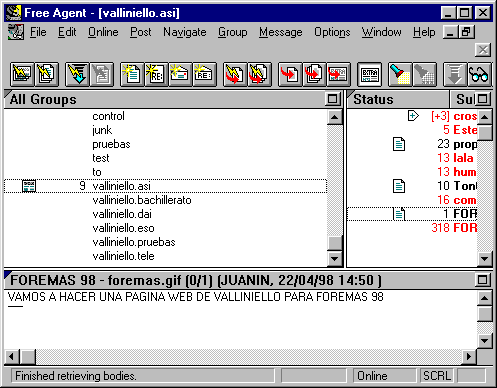Click the document icon on the Ton message row
The image size is (497, 388).
(x=399, y=186)
